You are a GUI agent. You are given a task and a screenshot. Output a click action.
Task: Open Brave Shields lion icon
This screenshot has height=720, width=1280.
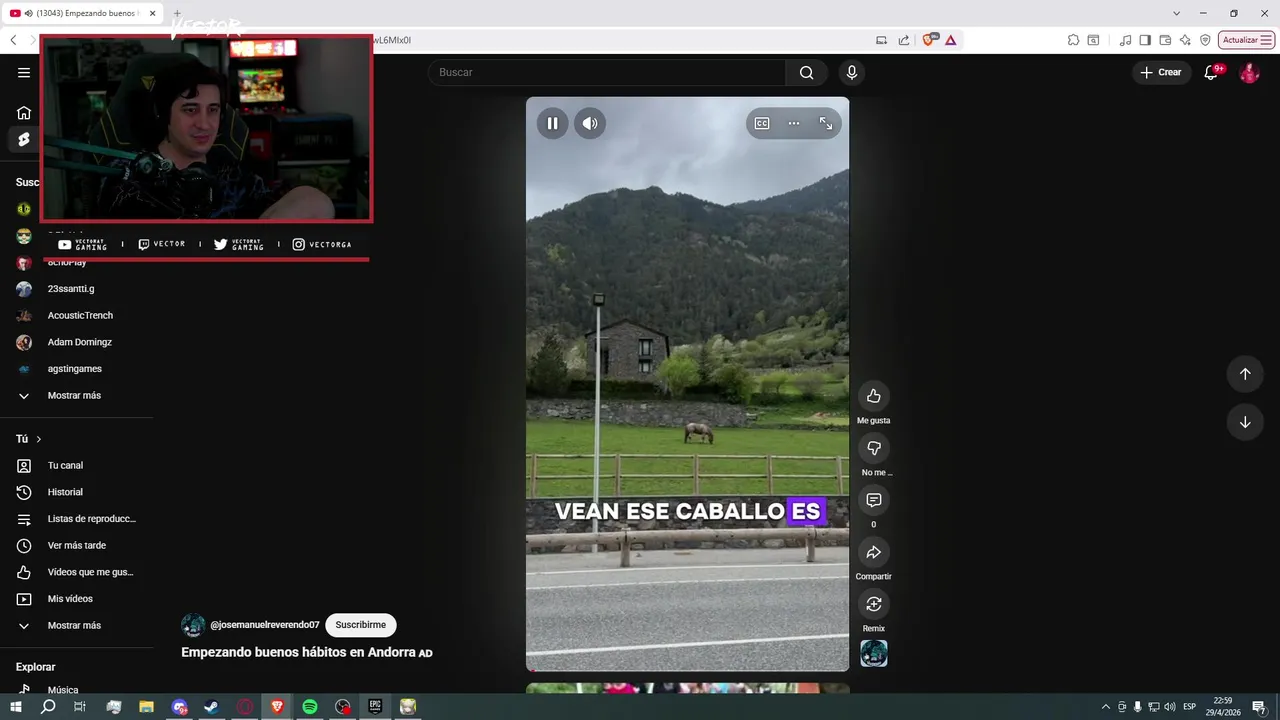click(x=930, y=40)
